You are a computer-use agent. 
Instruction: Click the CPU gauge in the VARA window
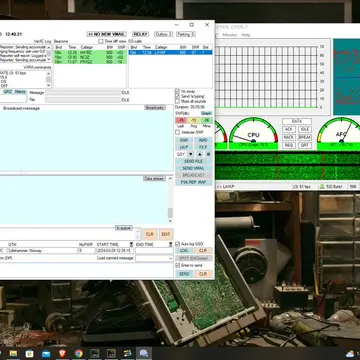coord(253,132)
